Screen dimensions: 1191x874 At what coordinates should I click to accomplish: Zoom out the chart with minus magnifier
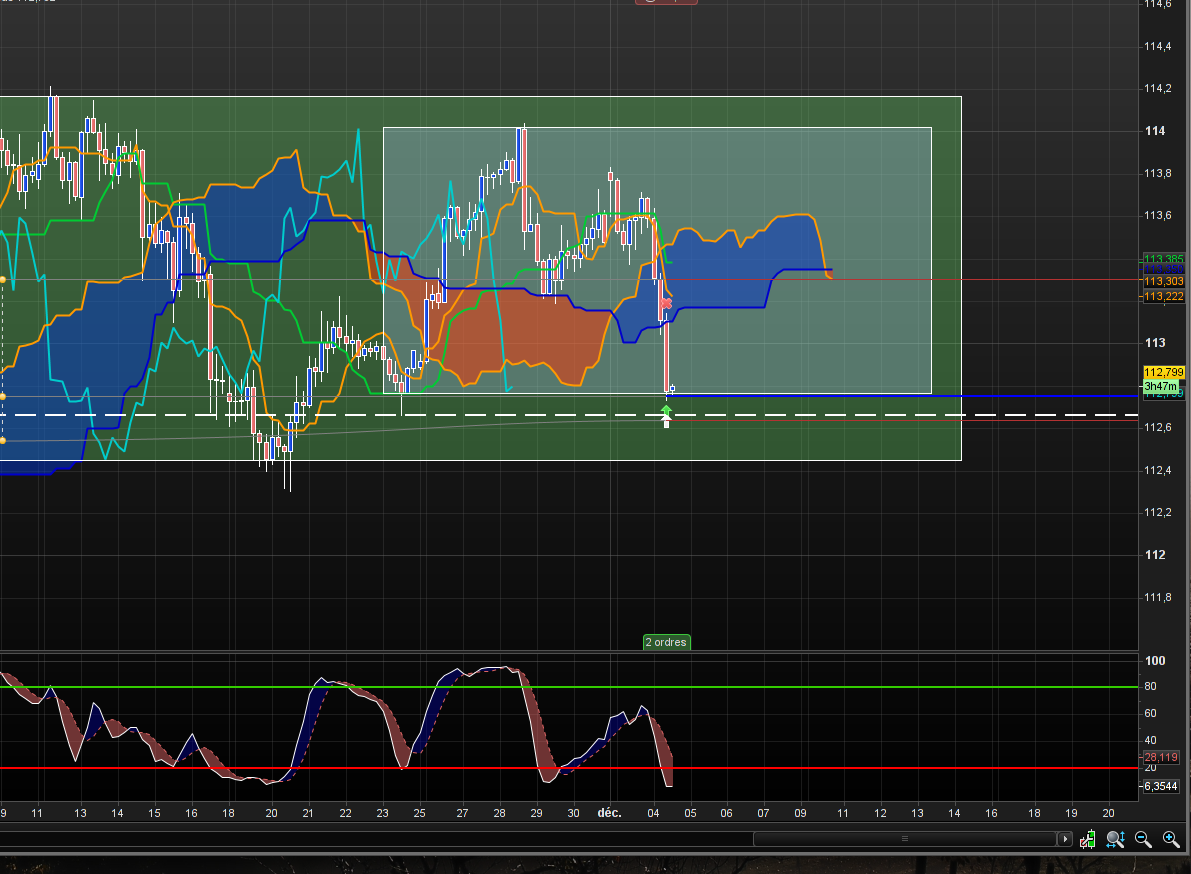point(1143,839)
